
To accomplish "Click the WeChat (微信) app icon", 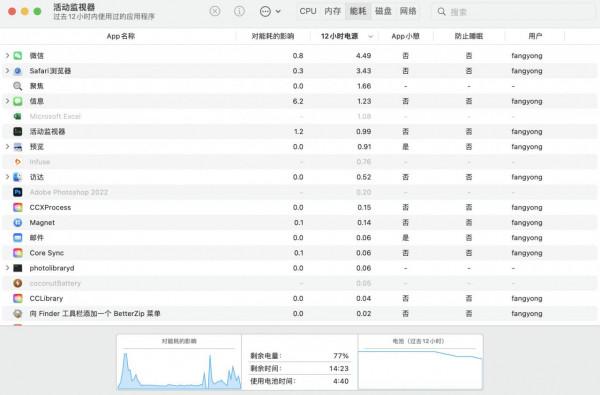I will click(18, 55).
